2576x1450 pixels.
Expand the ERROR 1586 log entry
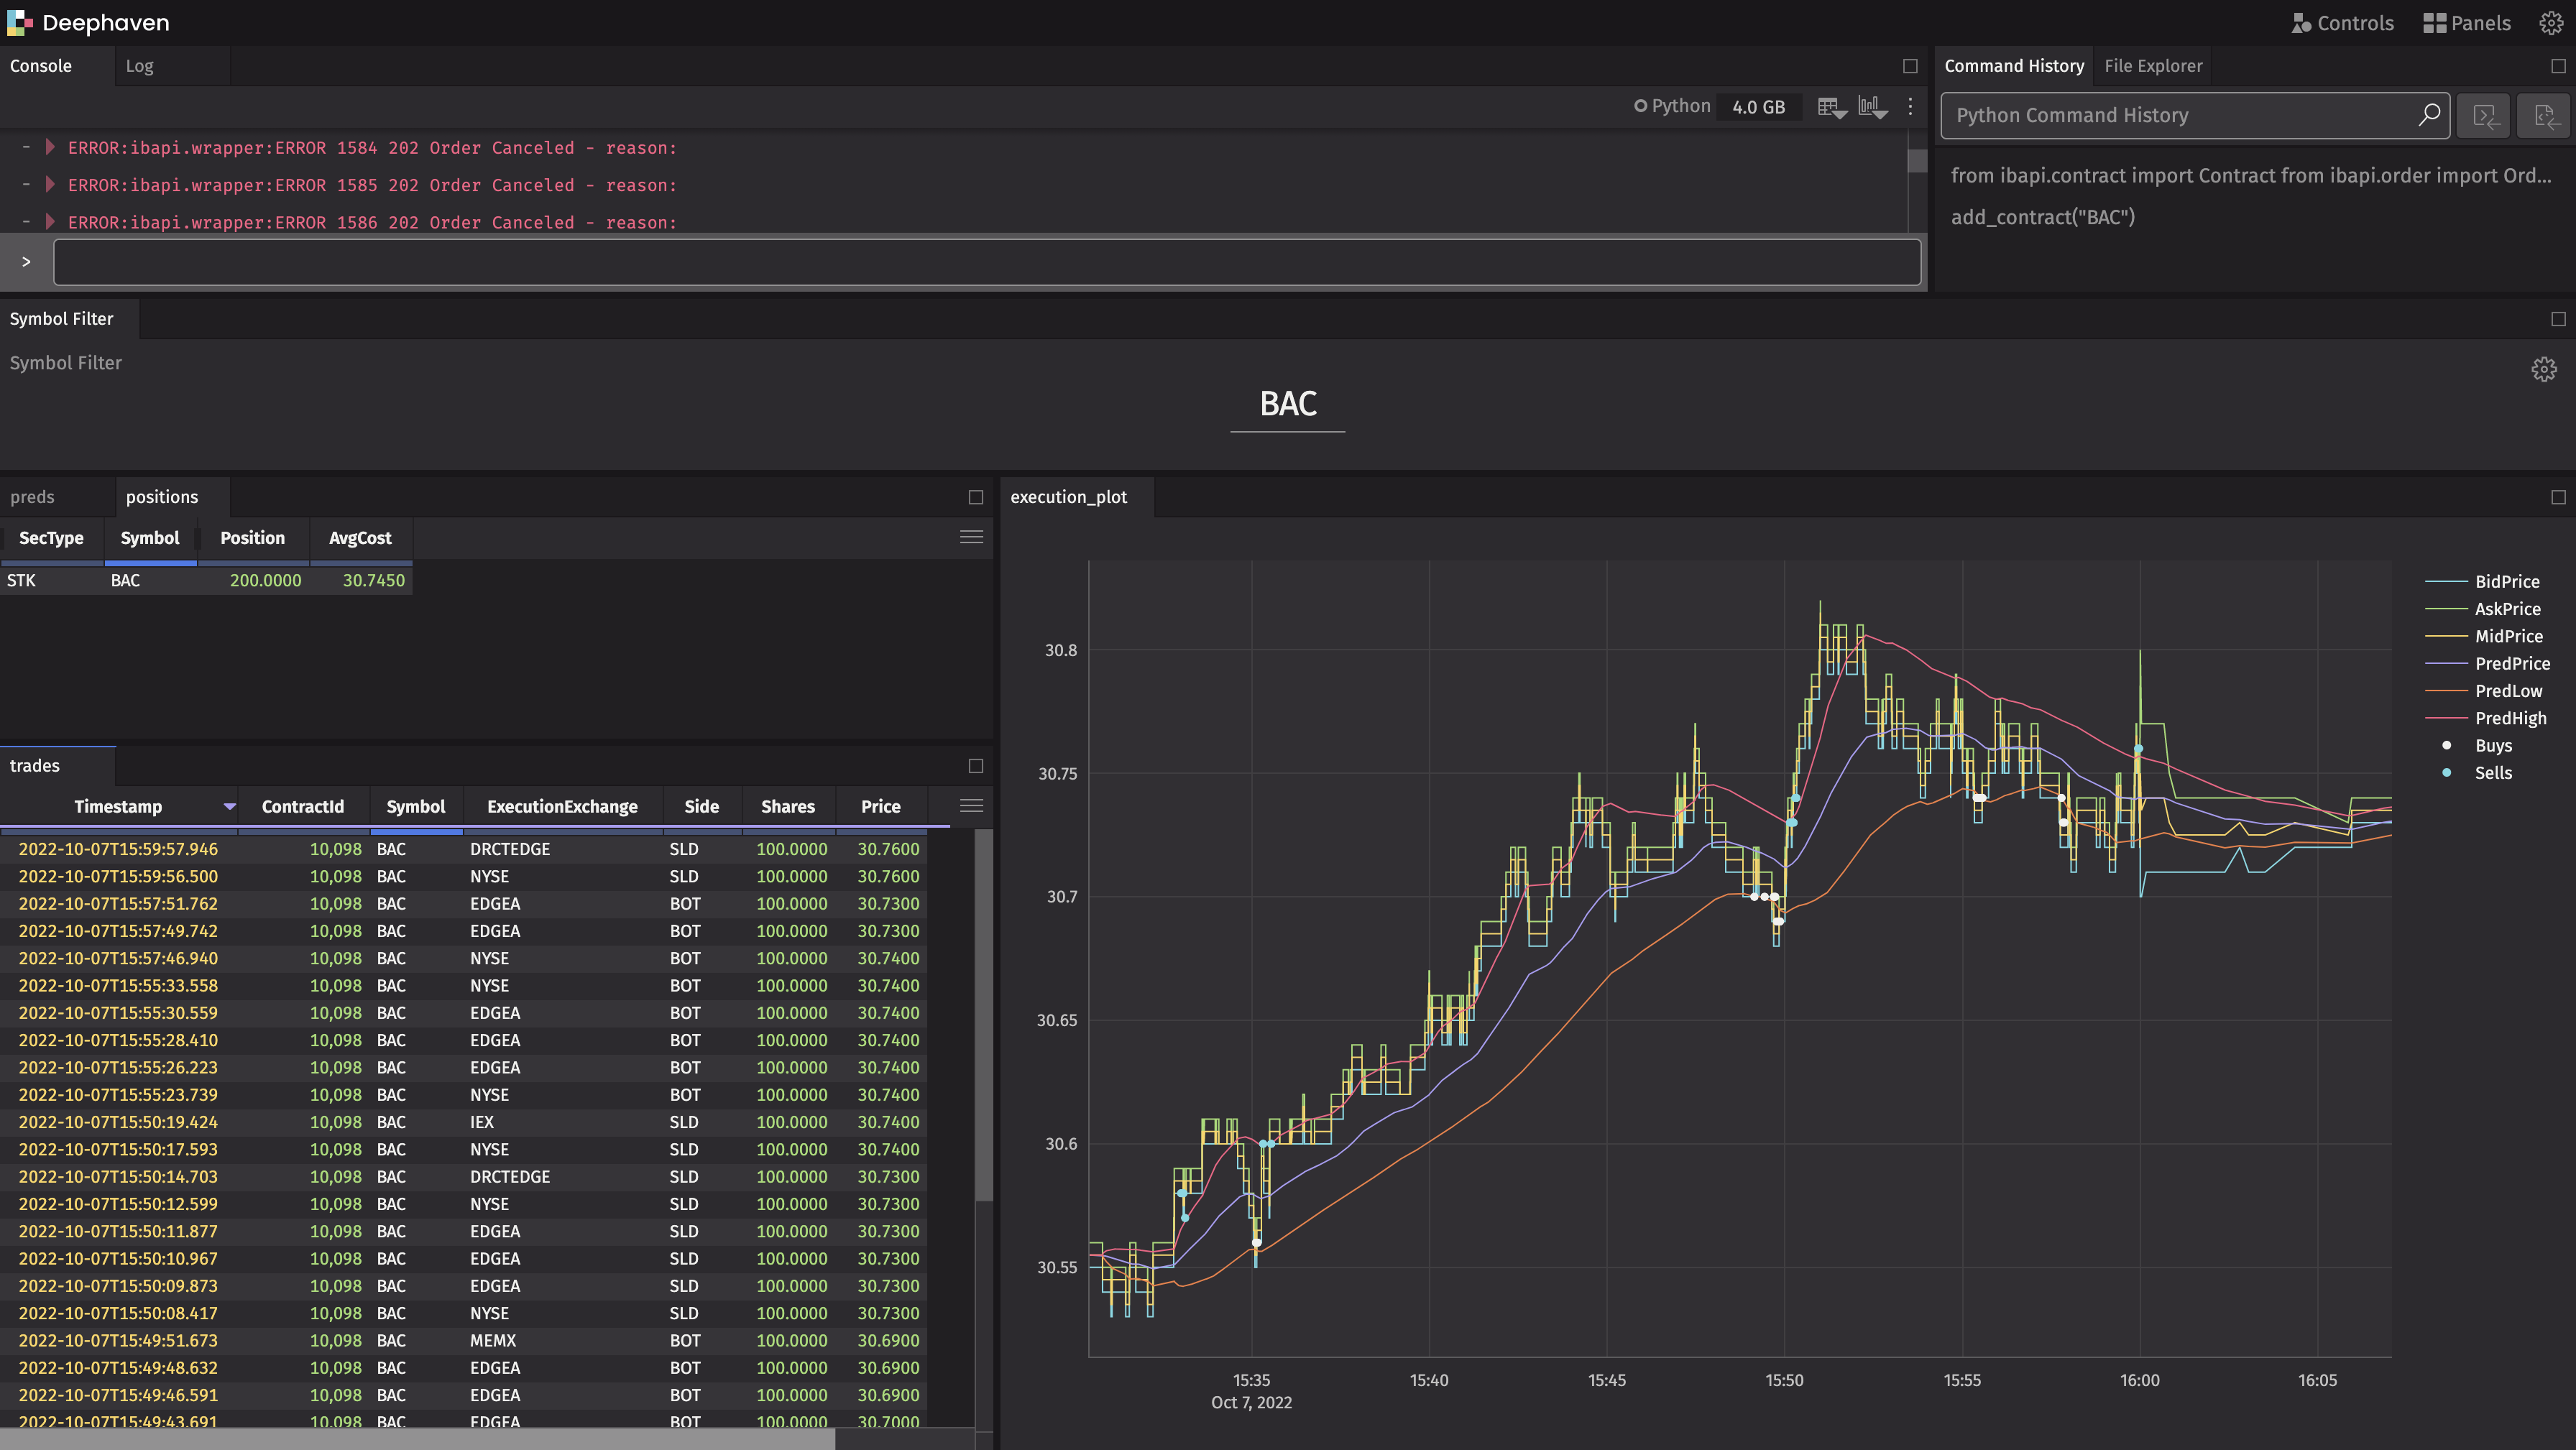tap(49, 221)
